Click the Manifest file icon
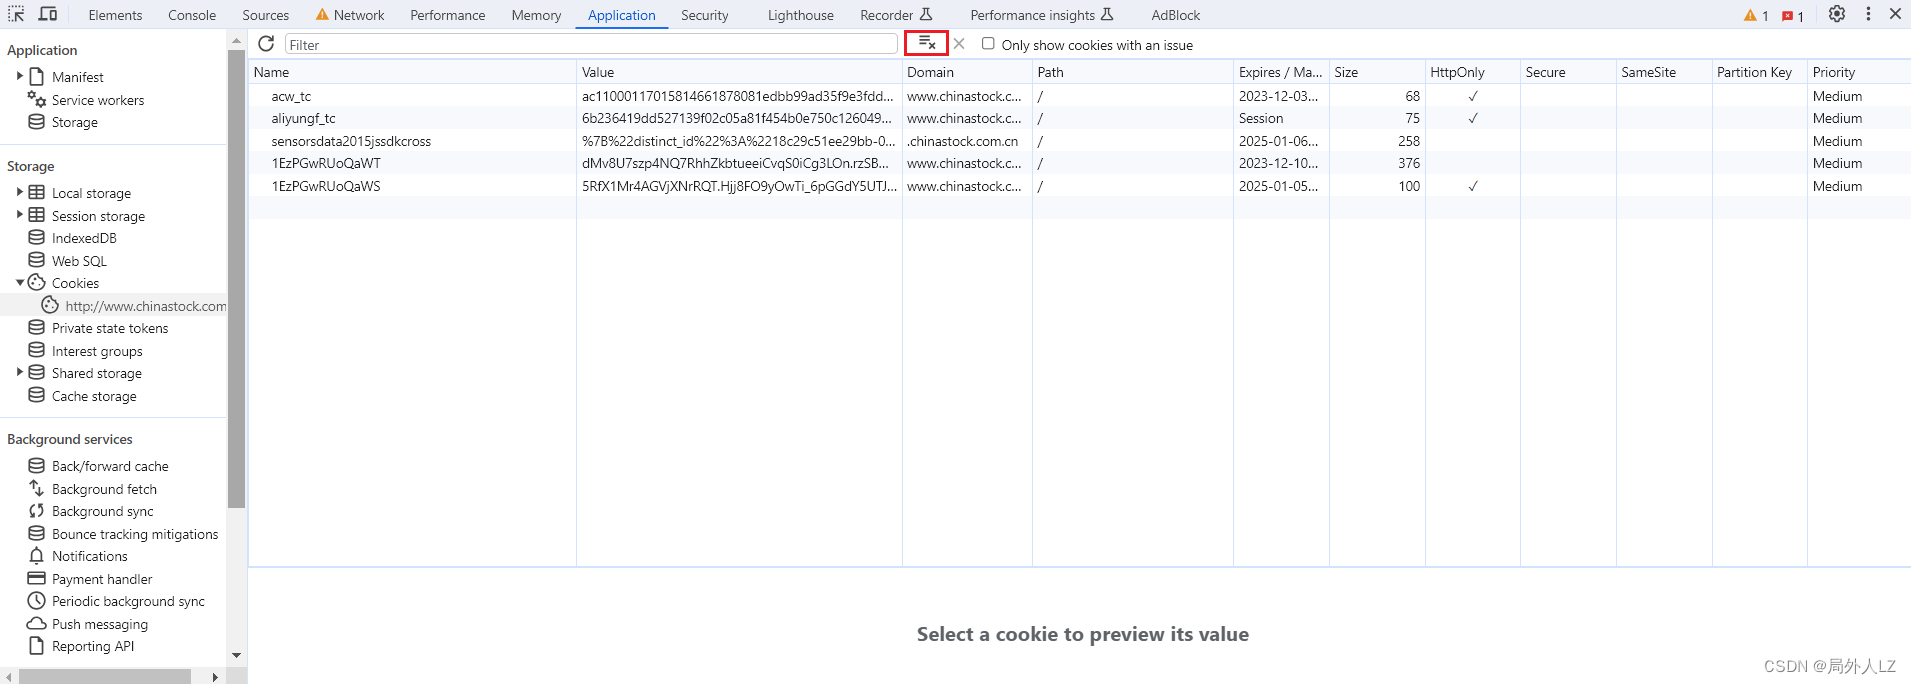The height and width of the screenshot is (684, 1911). pyautogui.click(x=37, y=77)
